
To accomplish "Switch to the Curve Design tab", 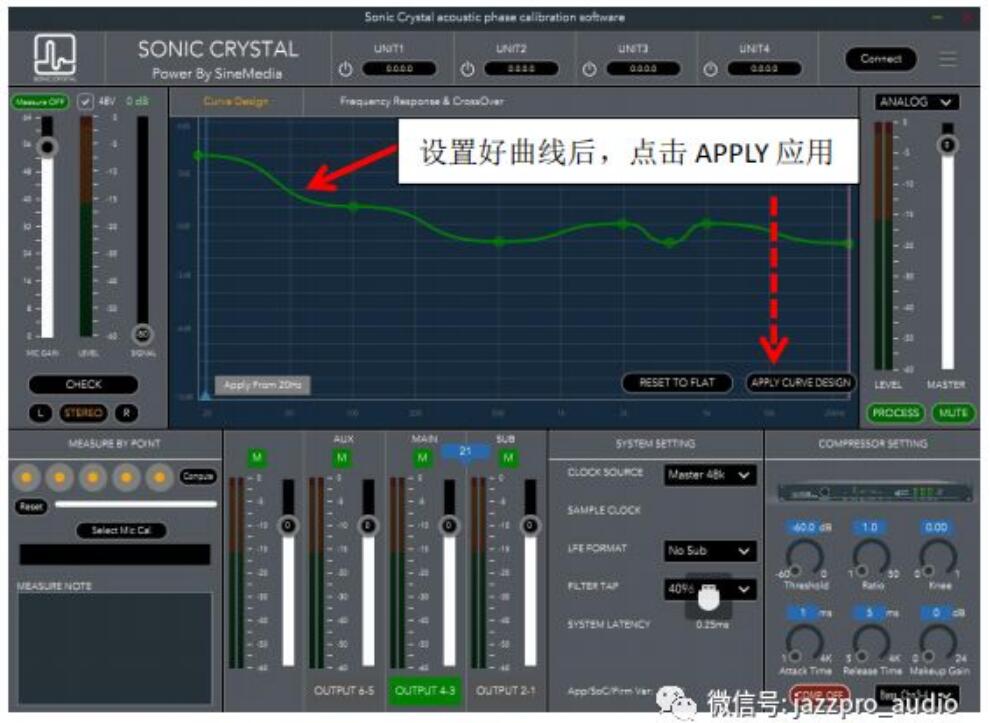I will [x=236, y=102].
